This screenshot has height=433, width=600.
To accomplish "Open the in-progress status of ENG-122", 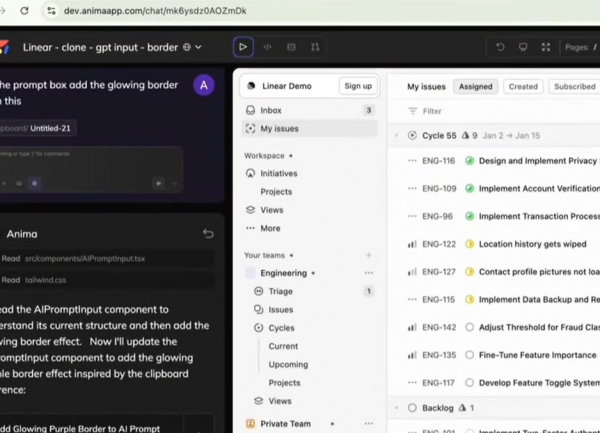I will 470,244.
